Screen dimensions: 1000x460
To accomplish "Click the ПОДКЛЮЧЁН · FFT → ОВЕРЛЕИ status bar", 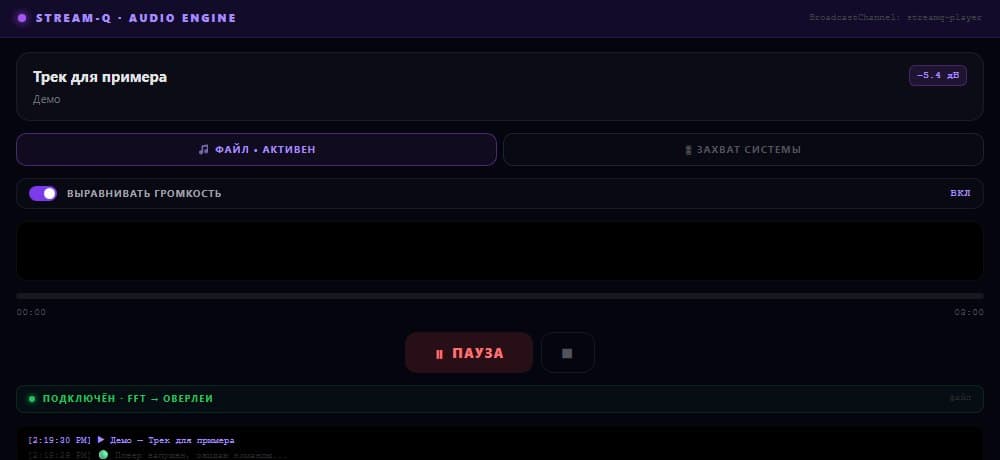I will (x=500, y=399).
